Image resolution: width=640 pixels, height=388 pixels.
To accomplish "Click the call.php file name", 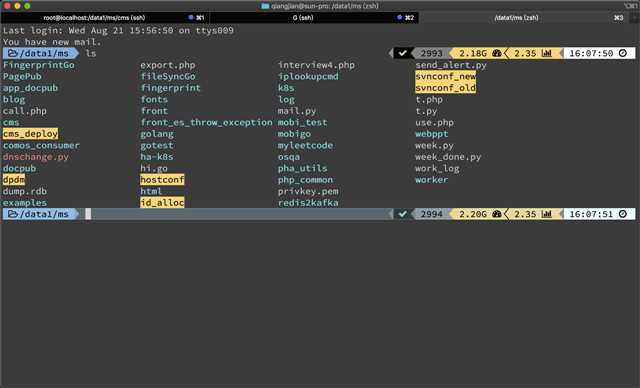I will [x=24, y=111].
